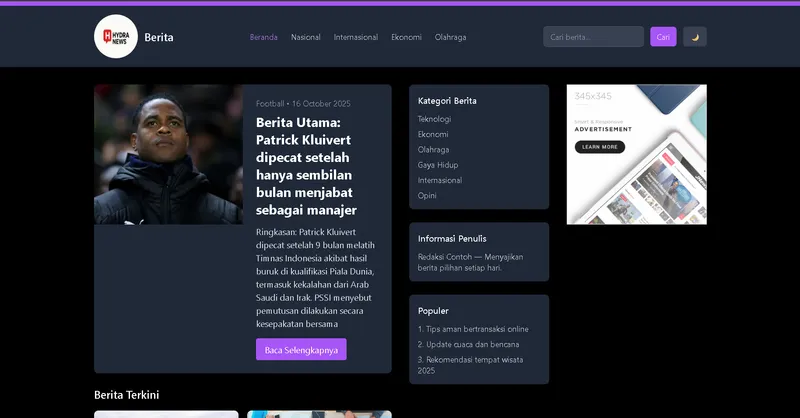
Task: Click the Berita Terkini heading
Action: tap(127, 395)
